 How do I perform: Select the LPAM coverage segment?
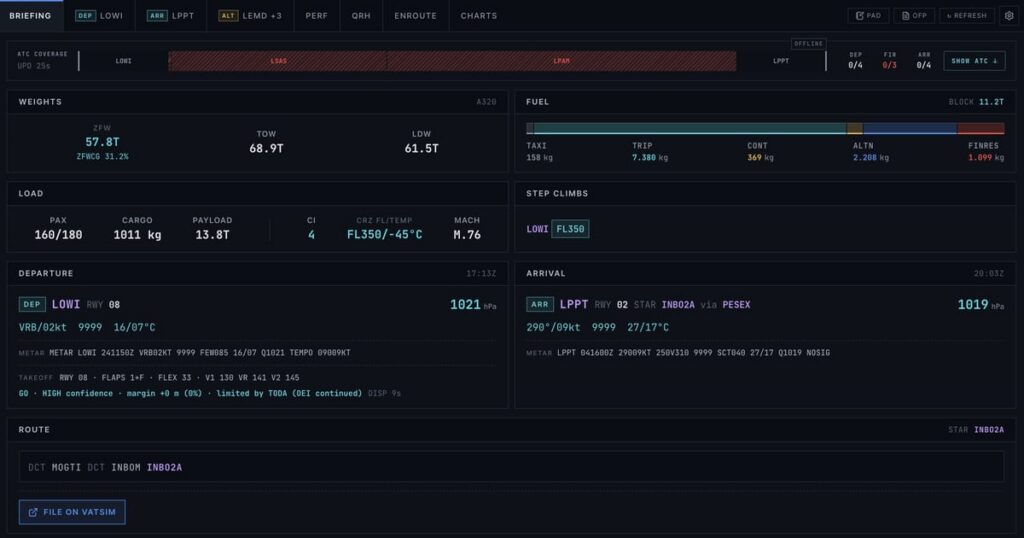coord(562,61)
